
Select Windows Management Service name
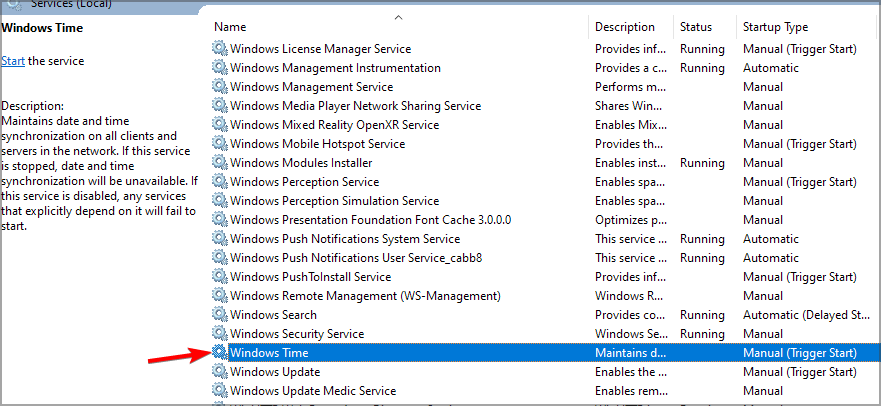coord(311,87)
